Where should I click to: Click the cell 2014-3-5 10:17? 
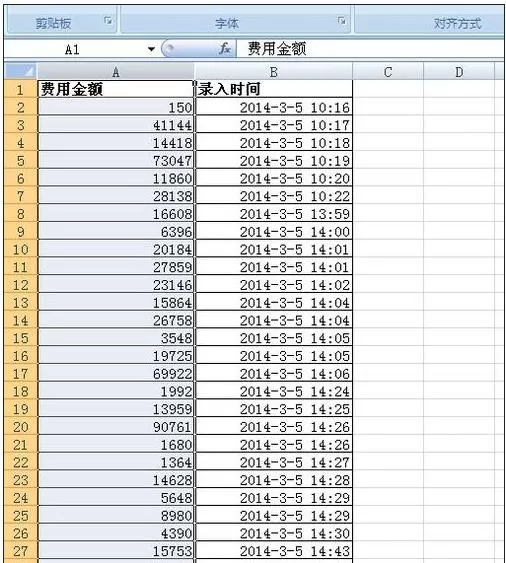click(274, 125)
